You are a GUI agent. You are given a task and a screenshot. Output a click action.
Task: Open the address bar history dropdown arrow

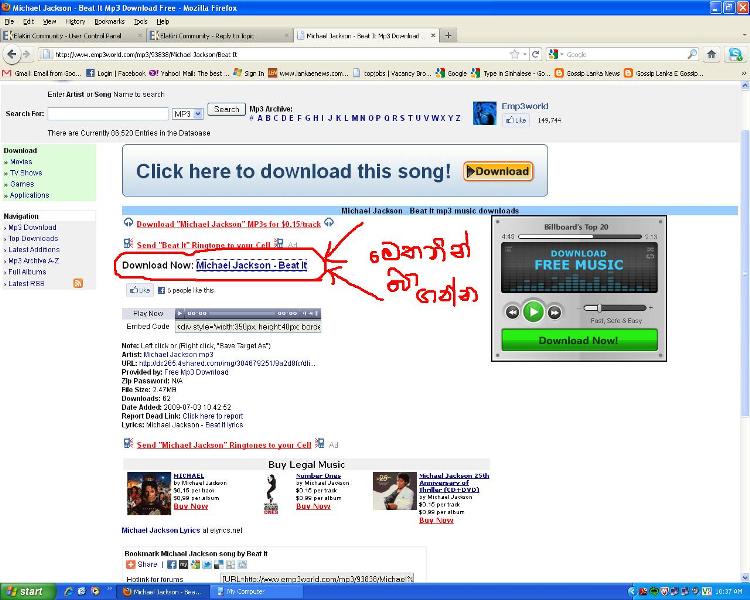click(525, 55)
